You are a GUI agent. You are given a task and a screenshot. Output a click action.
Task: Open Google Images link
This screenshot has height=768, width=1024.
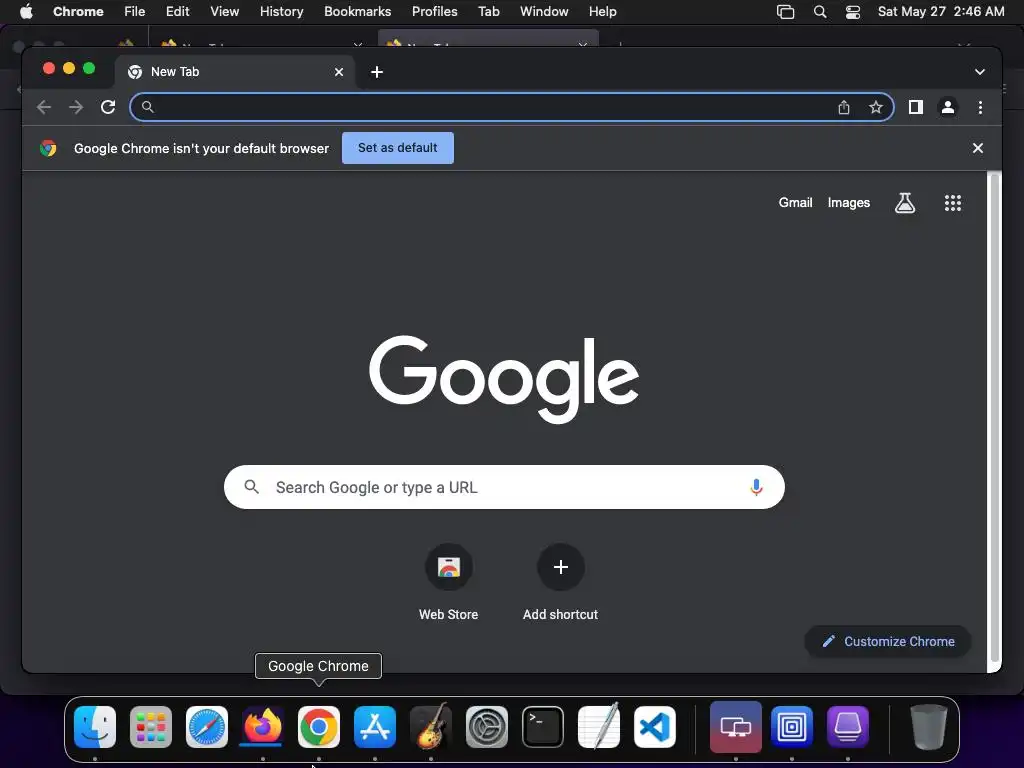click(848, 202)
